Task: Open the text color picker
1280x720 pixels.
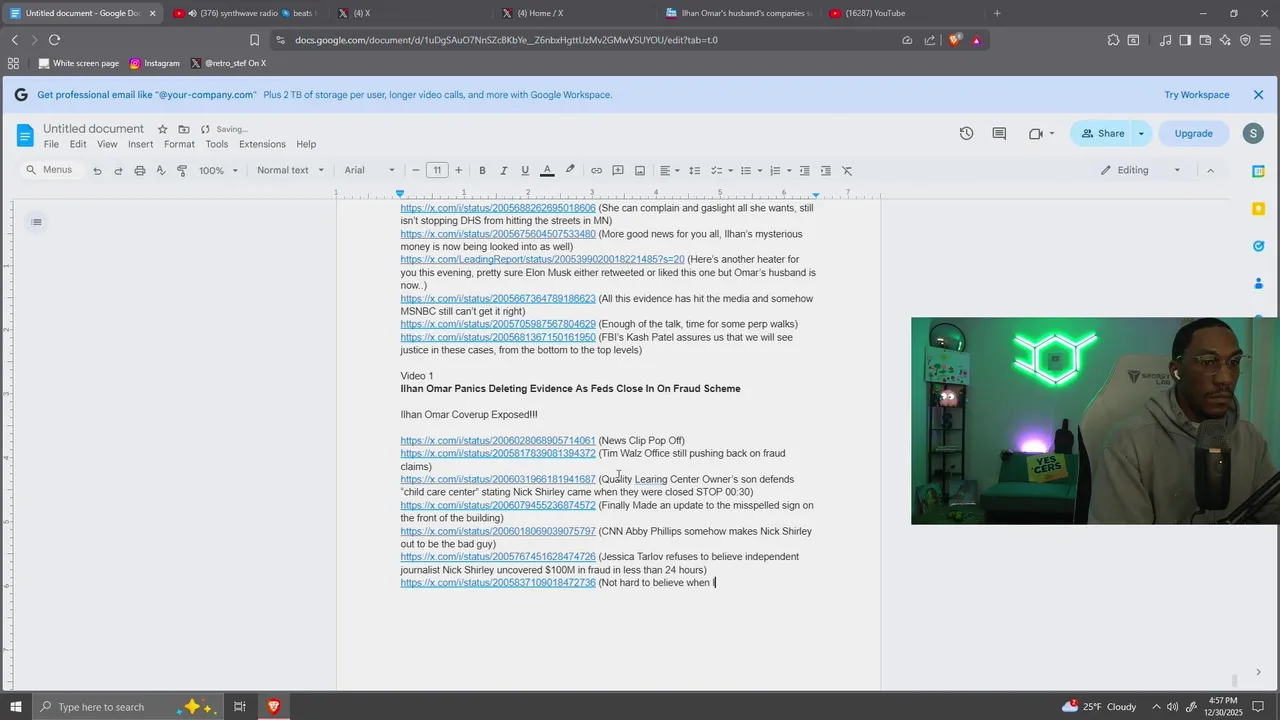Action: pyautogui.click(x=547, y=171)
